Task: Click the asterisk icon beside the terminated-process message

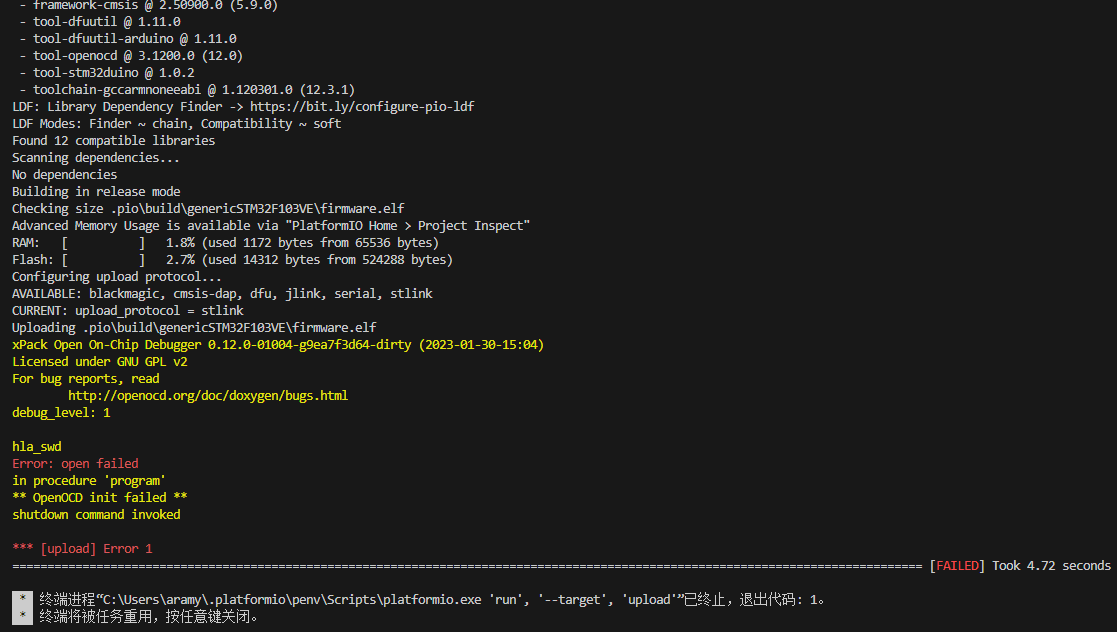Action: pos(22,600)
